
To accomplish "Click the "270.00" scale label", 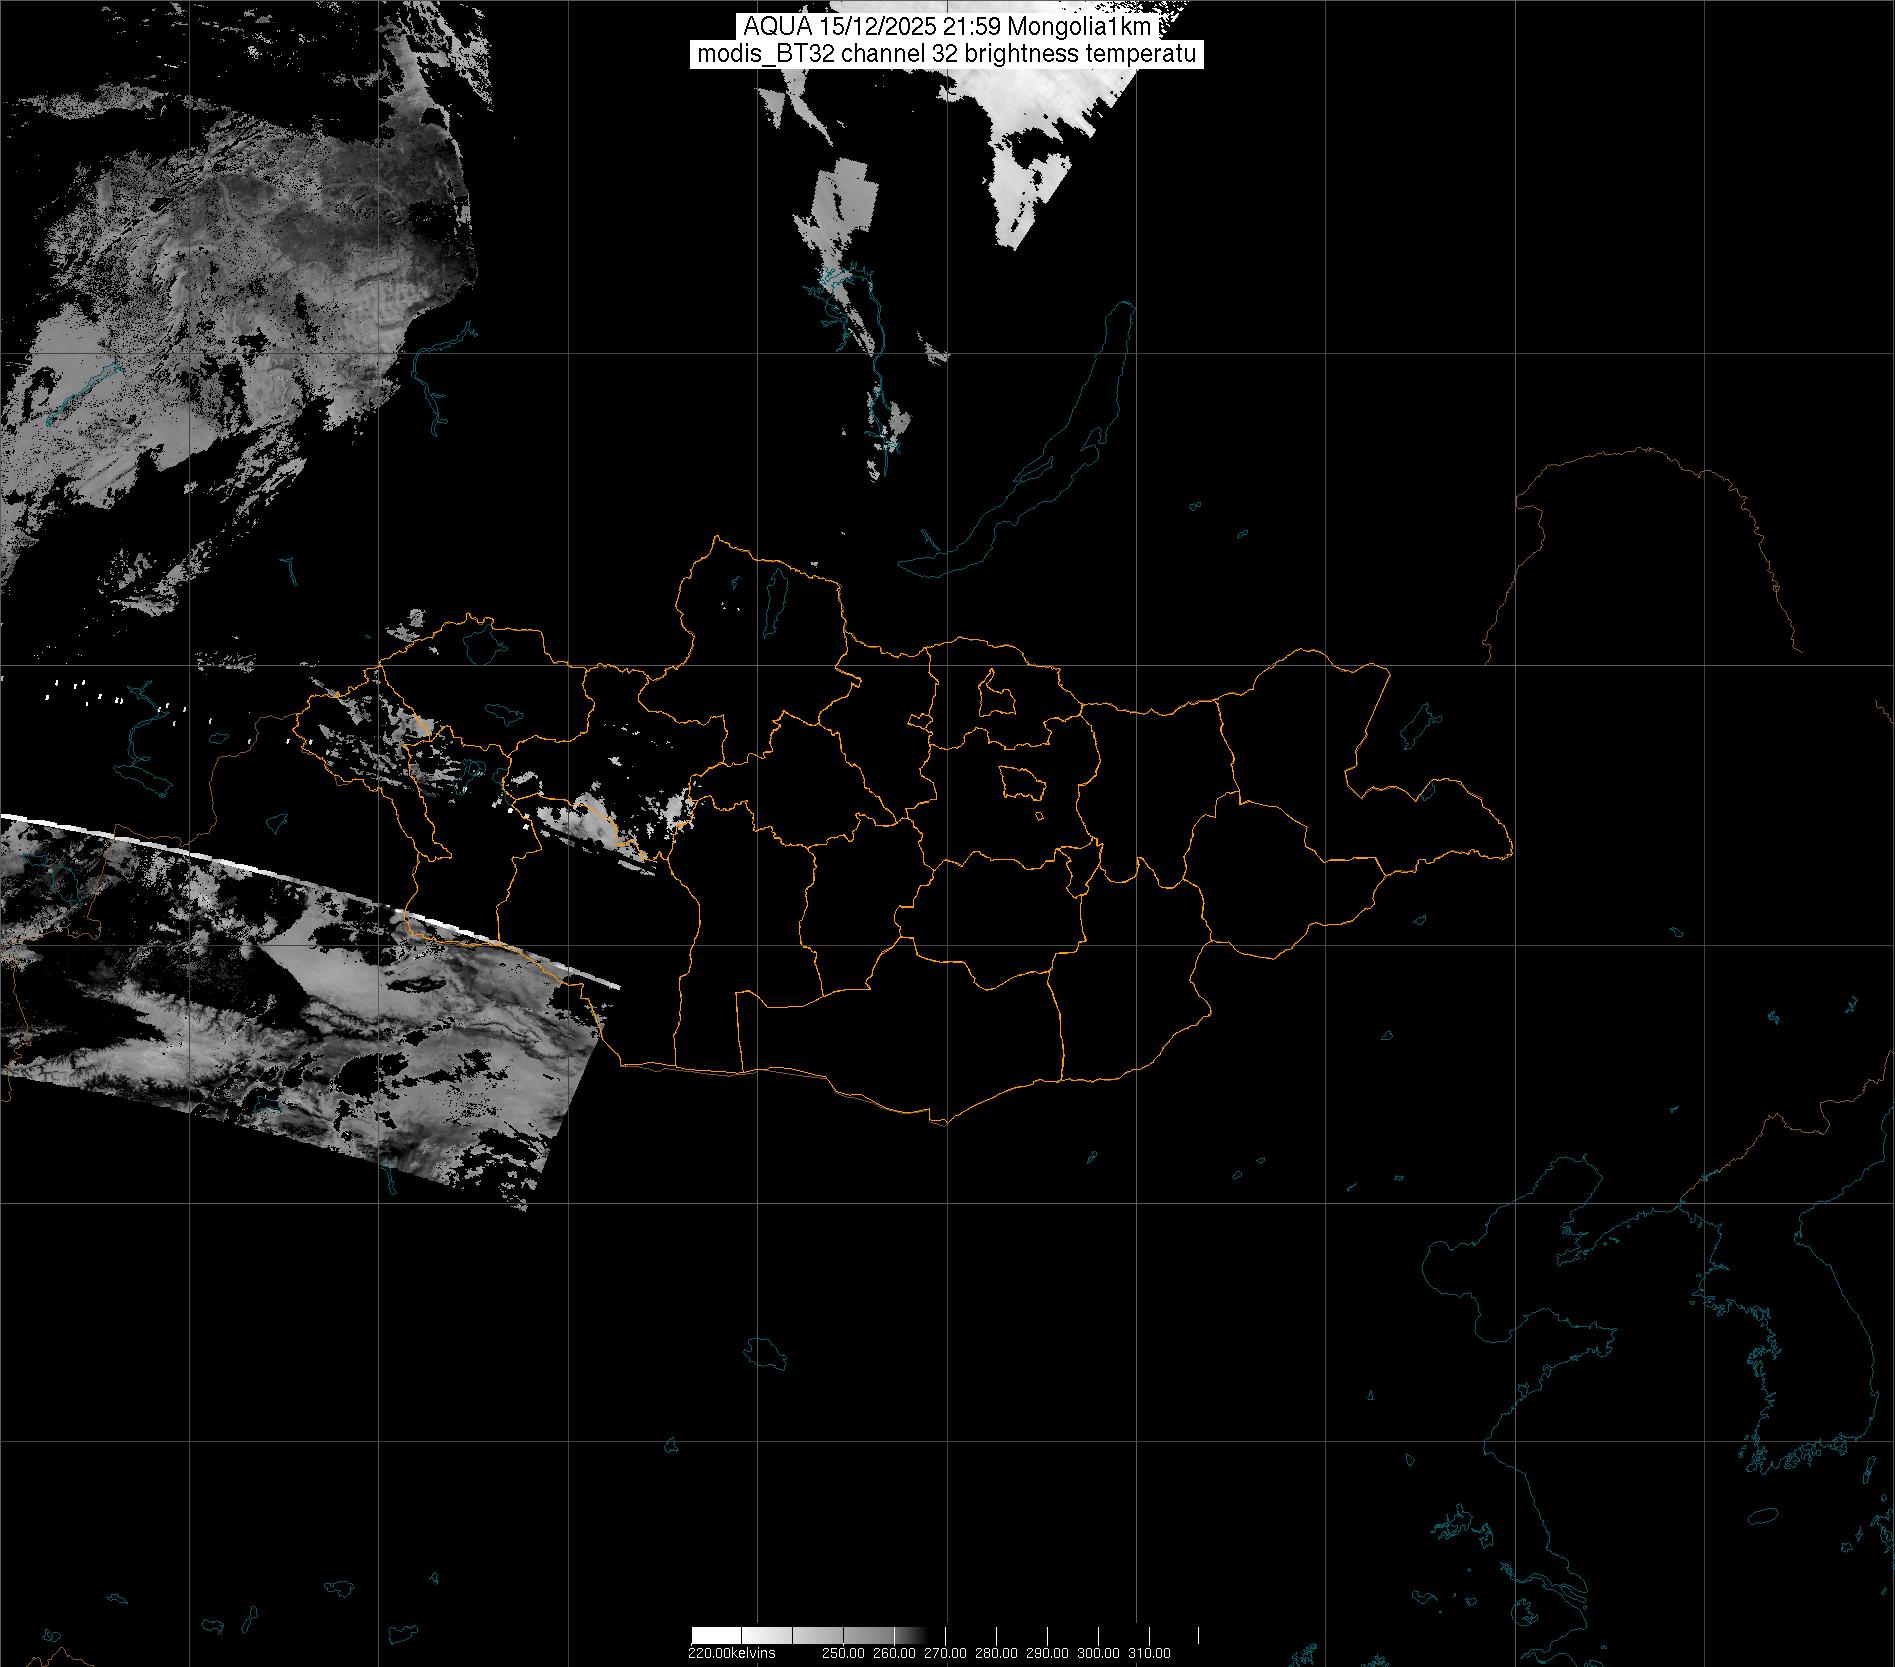I will pyautogui.click(x=945, y=1653).
